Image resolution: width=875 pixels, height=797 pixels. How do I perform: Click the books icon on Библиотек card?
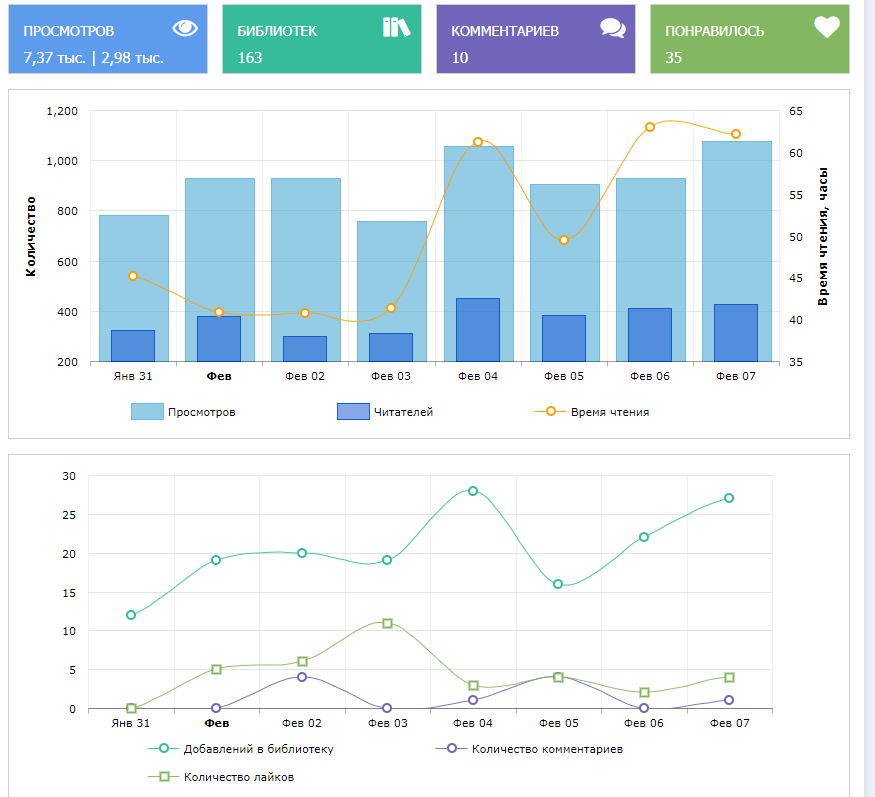point(397,27)
